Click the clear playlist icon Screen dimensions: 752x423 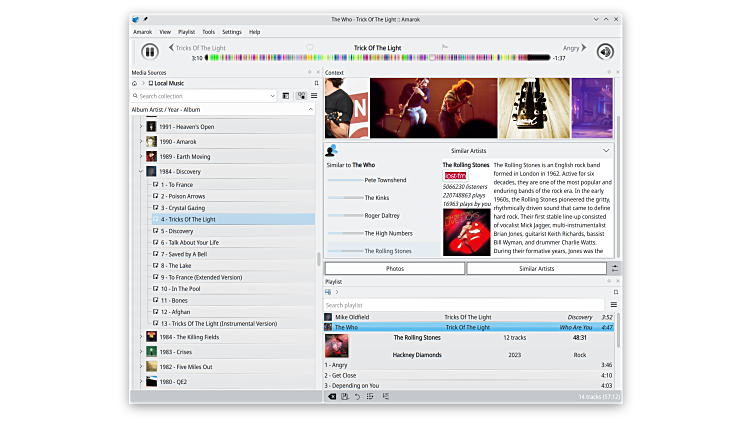coord(332,397)
